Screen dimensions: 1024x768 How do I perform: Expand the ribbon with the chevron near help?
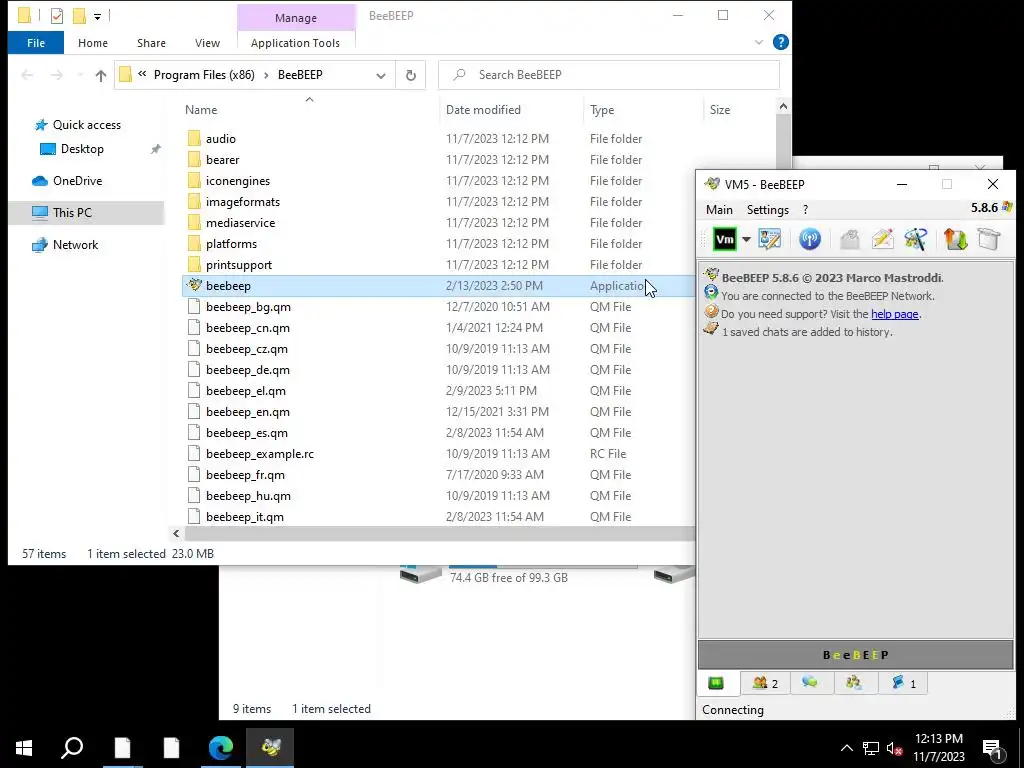pos(758,42)
